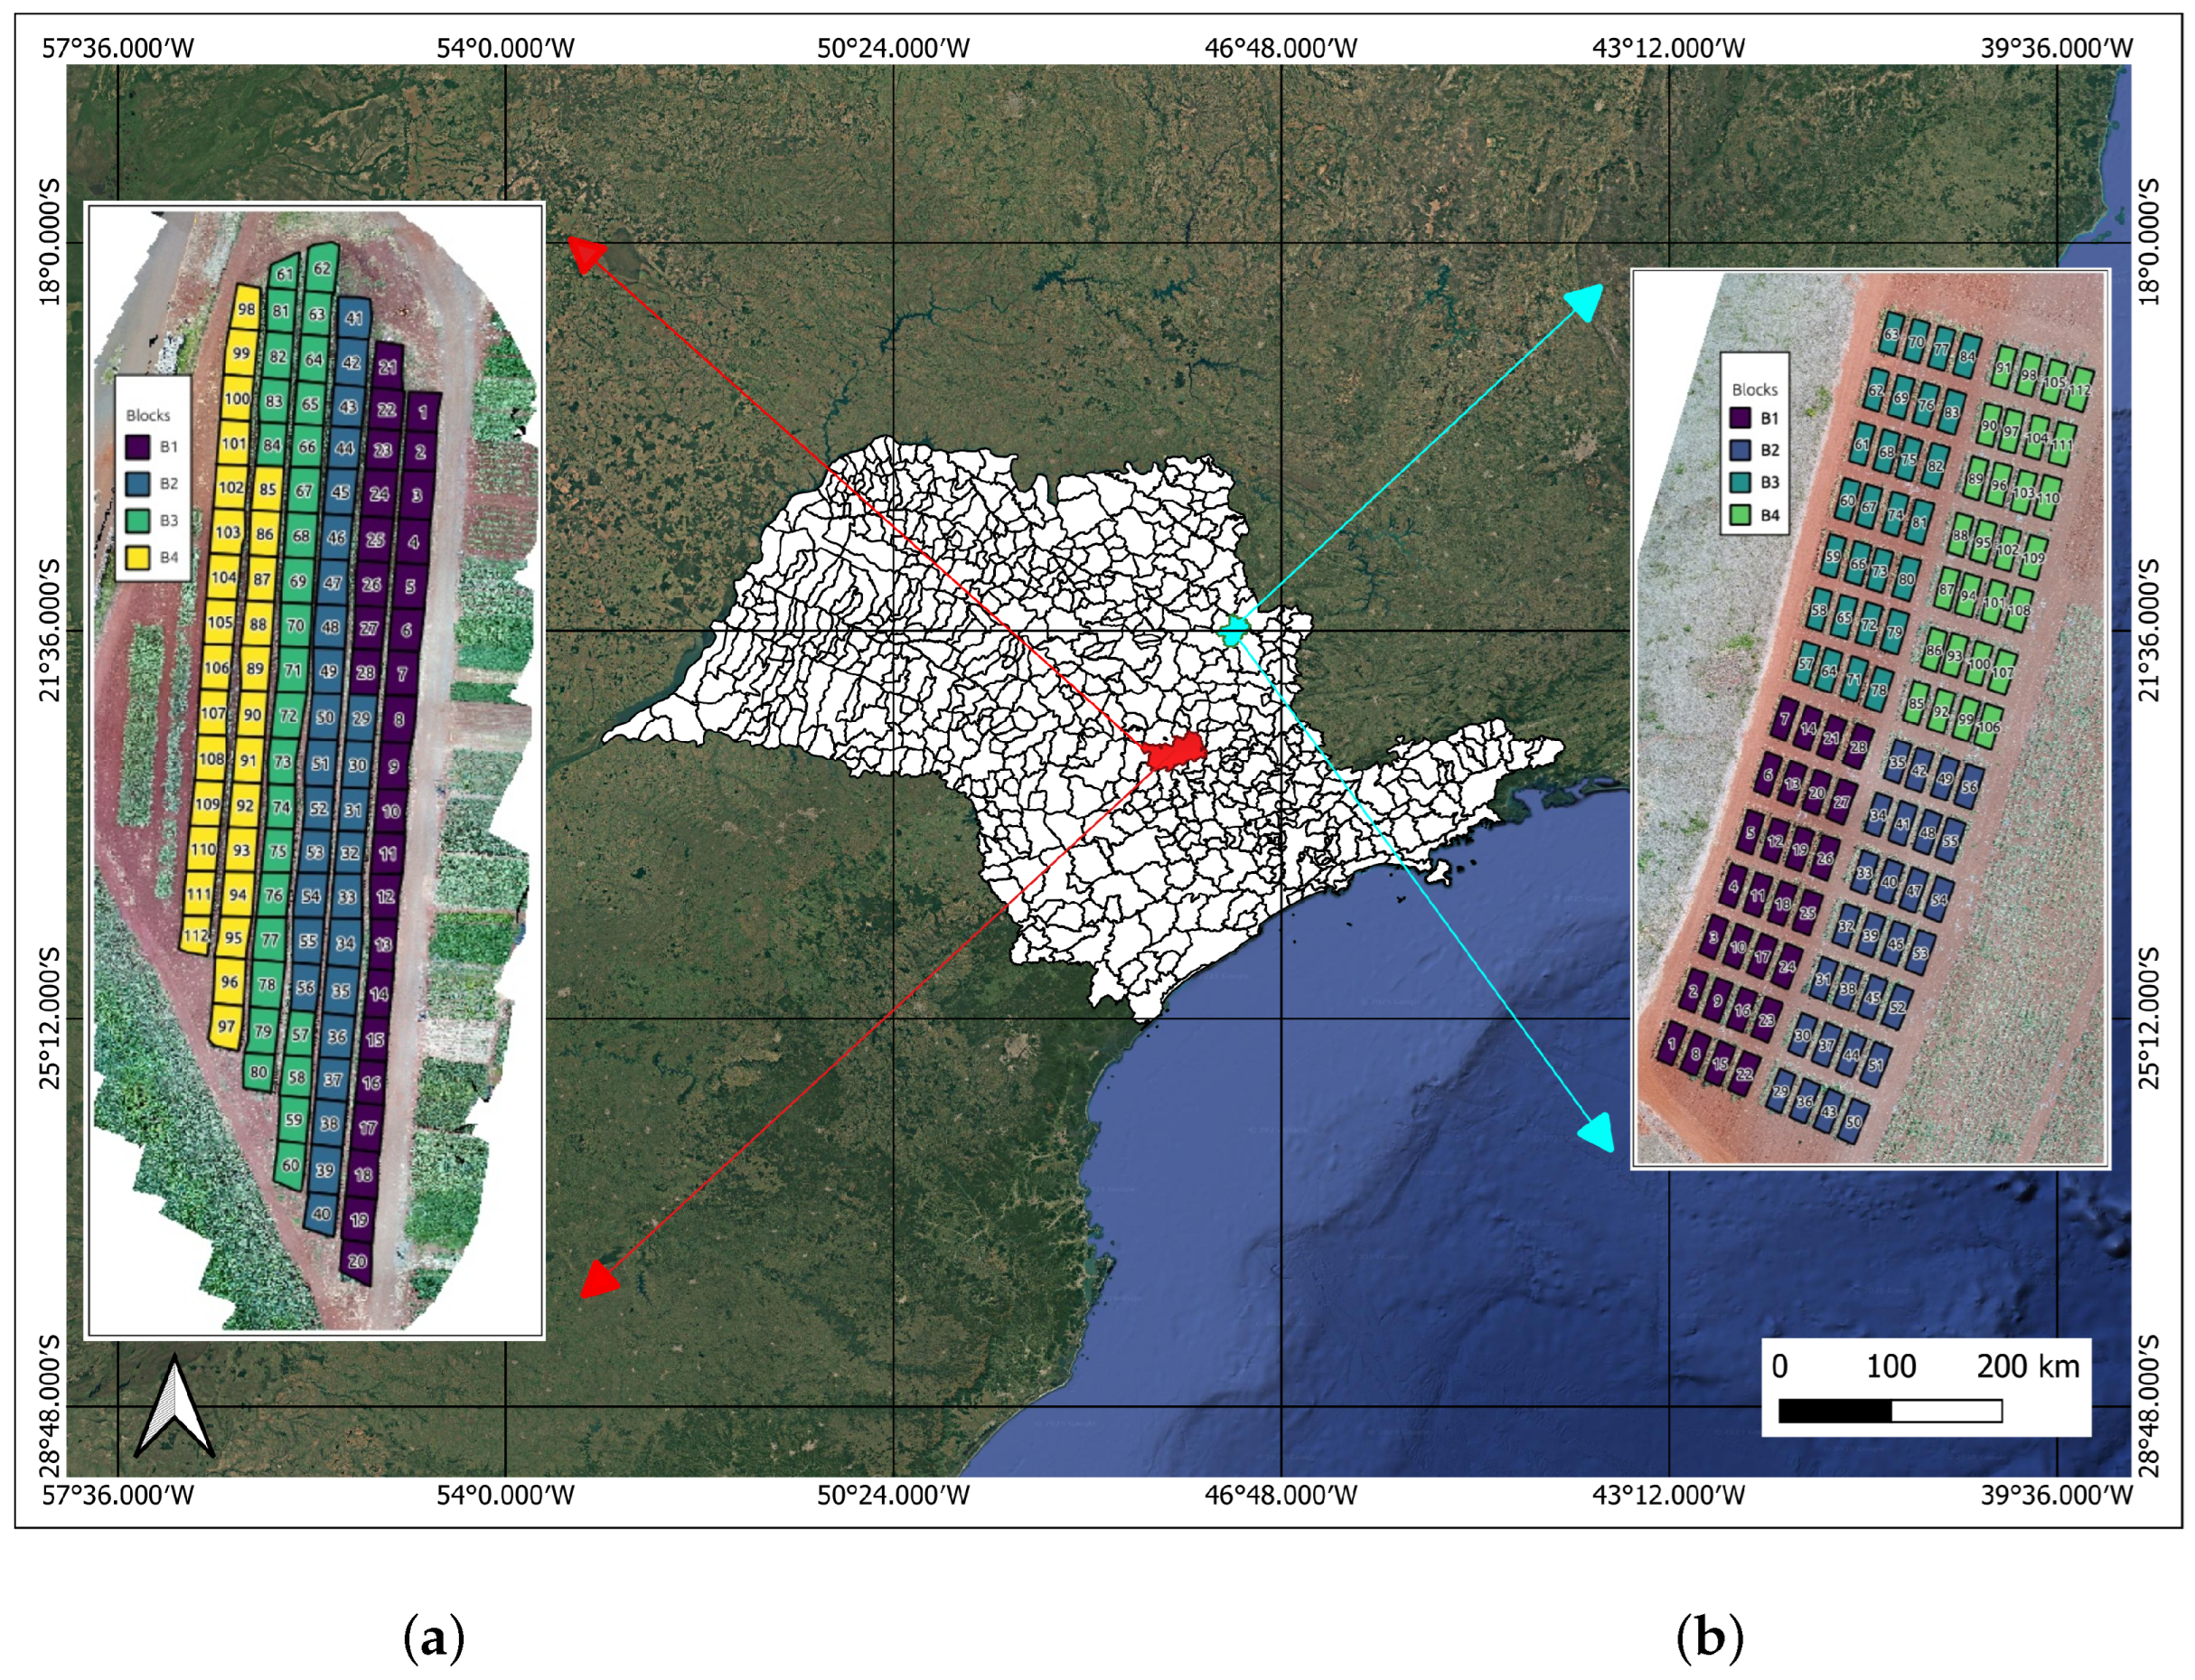2195x1680 pixels.
Task: Click the blue B2 swatch in the right legend
Action: tap(1741, 450)
